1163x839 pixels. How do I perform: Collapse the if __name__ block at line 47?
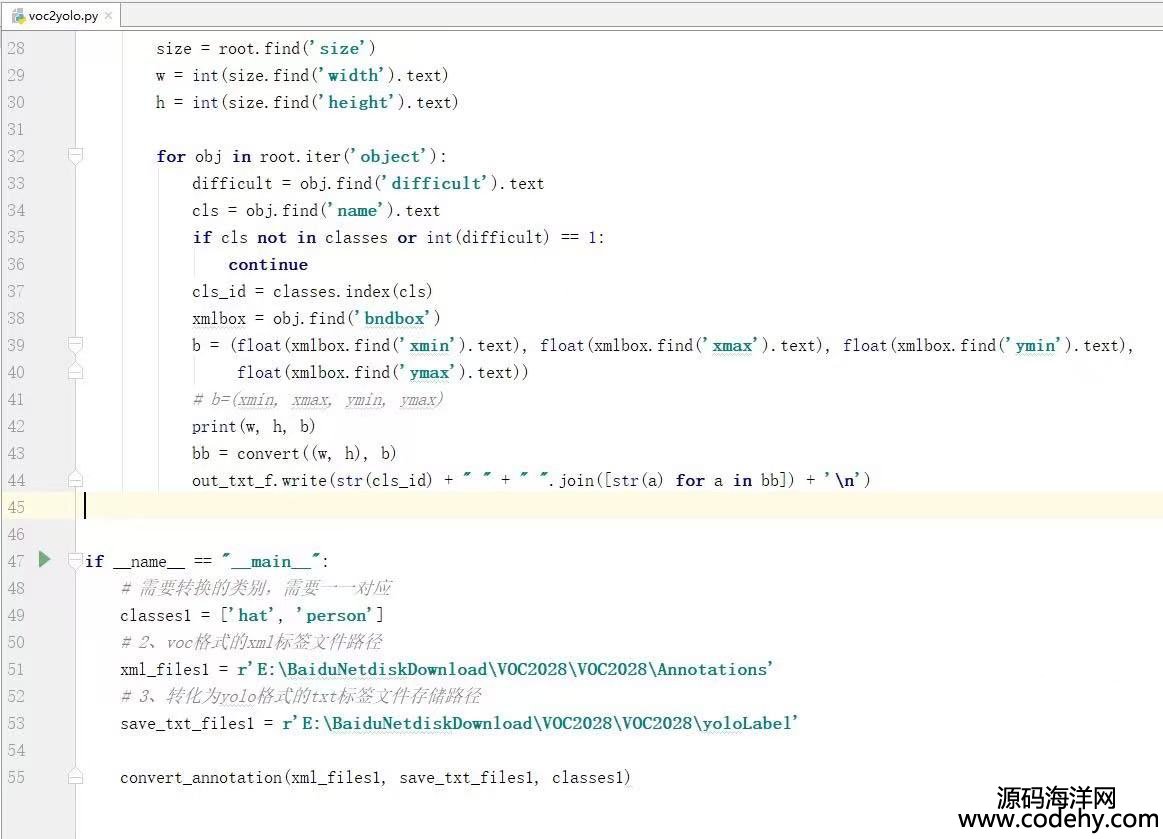(x=75, y=561)
